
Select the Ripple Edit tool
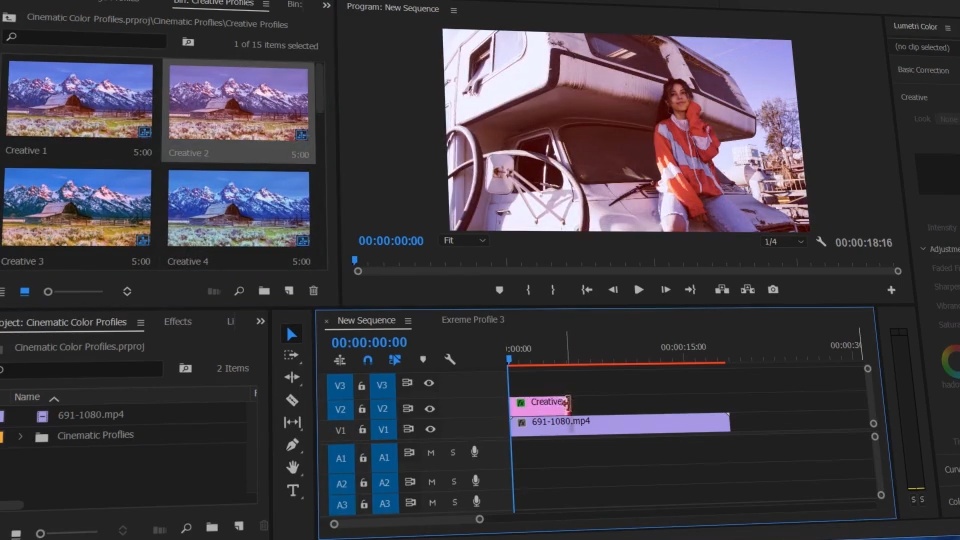tap(292, 377)
